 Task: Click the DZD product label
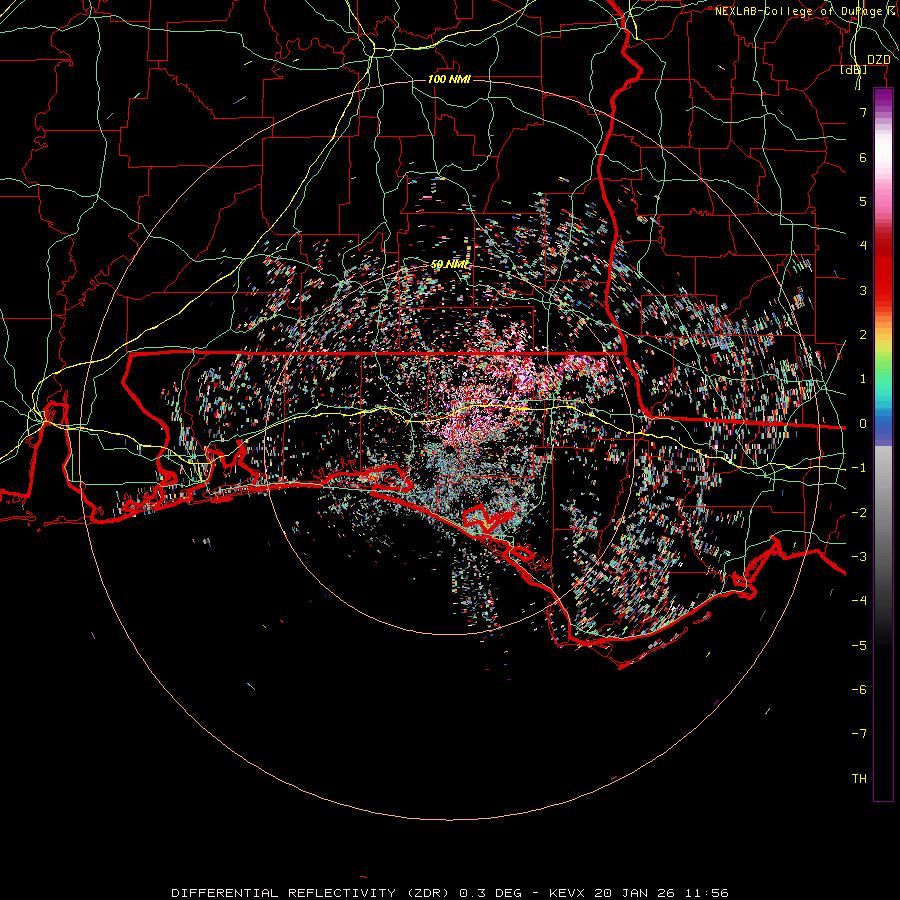click(878, 60)
